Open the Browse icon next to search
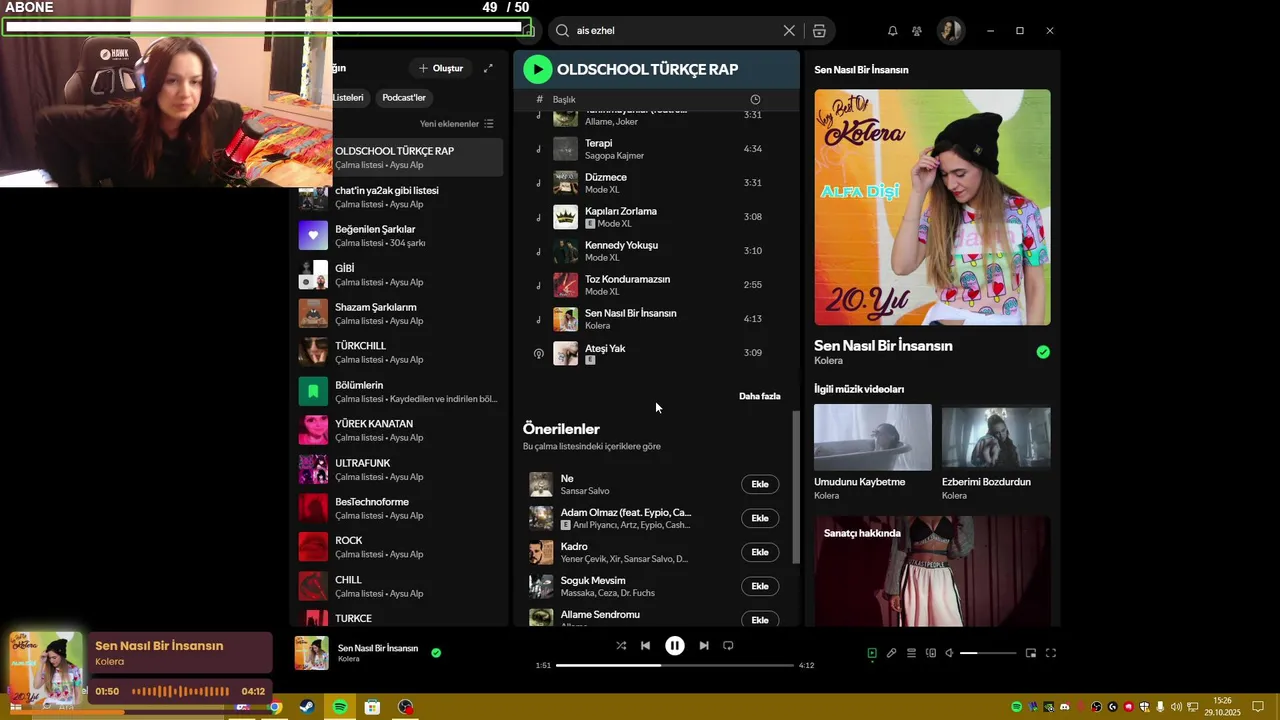Viewport: 1280px width, 720px height. click(x=819, y=31)
